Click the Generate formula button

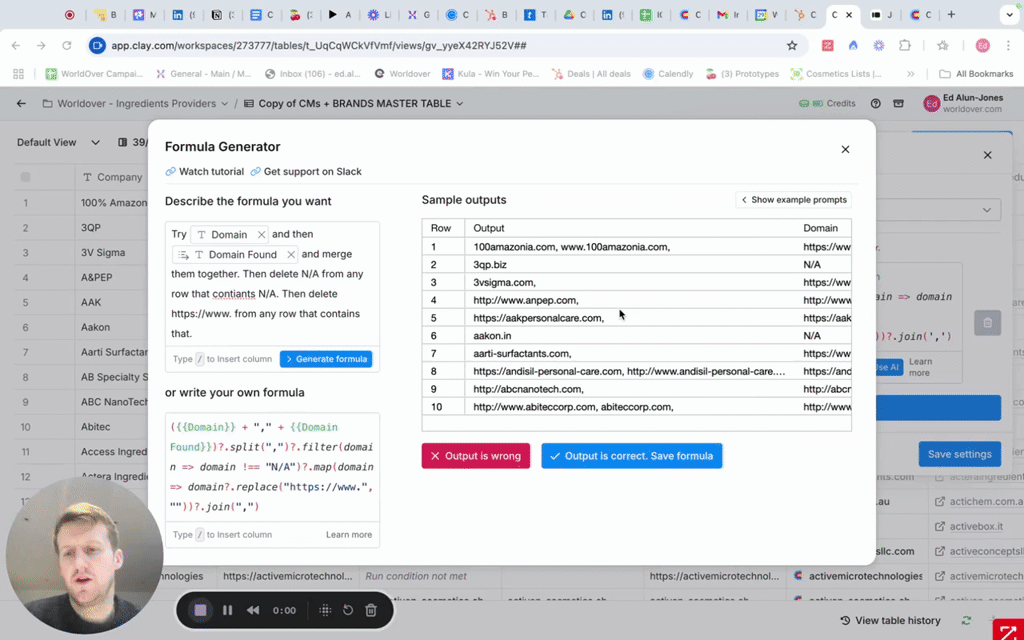pyautogui.click(x=326, y=359)
